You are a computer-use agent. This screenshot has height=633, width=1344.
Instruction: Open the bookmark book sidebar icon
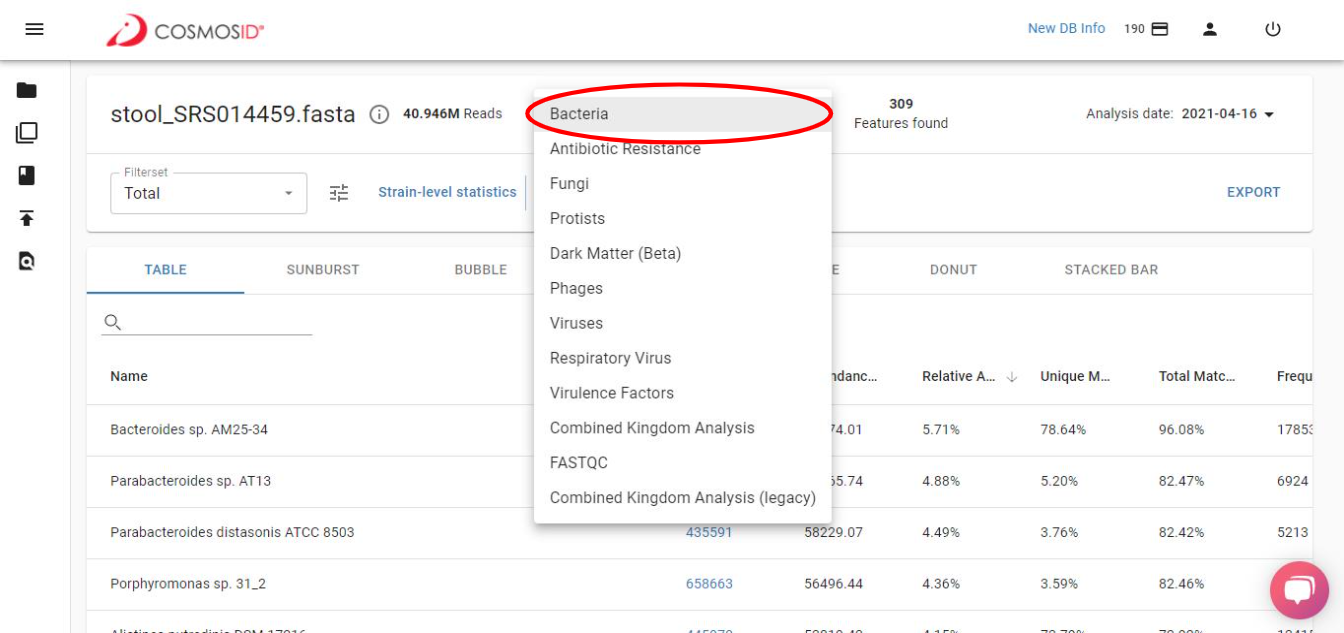[27, 175]
